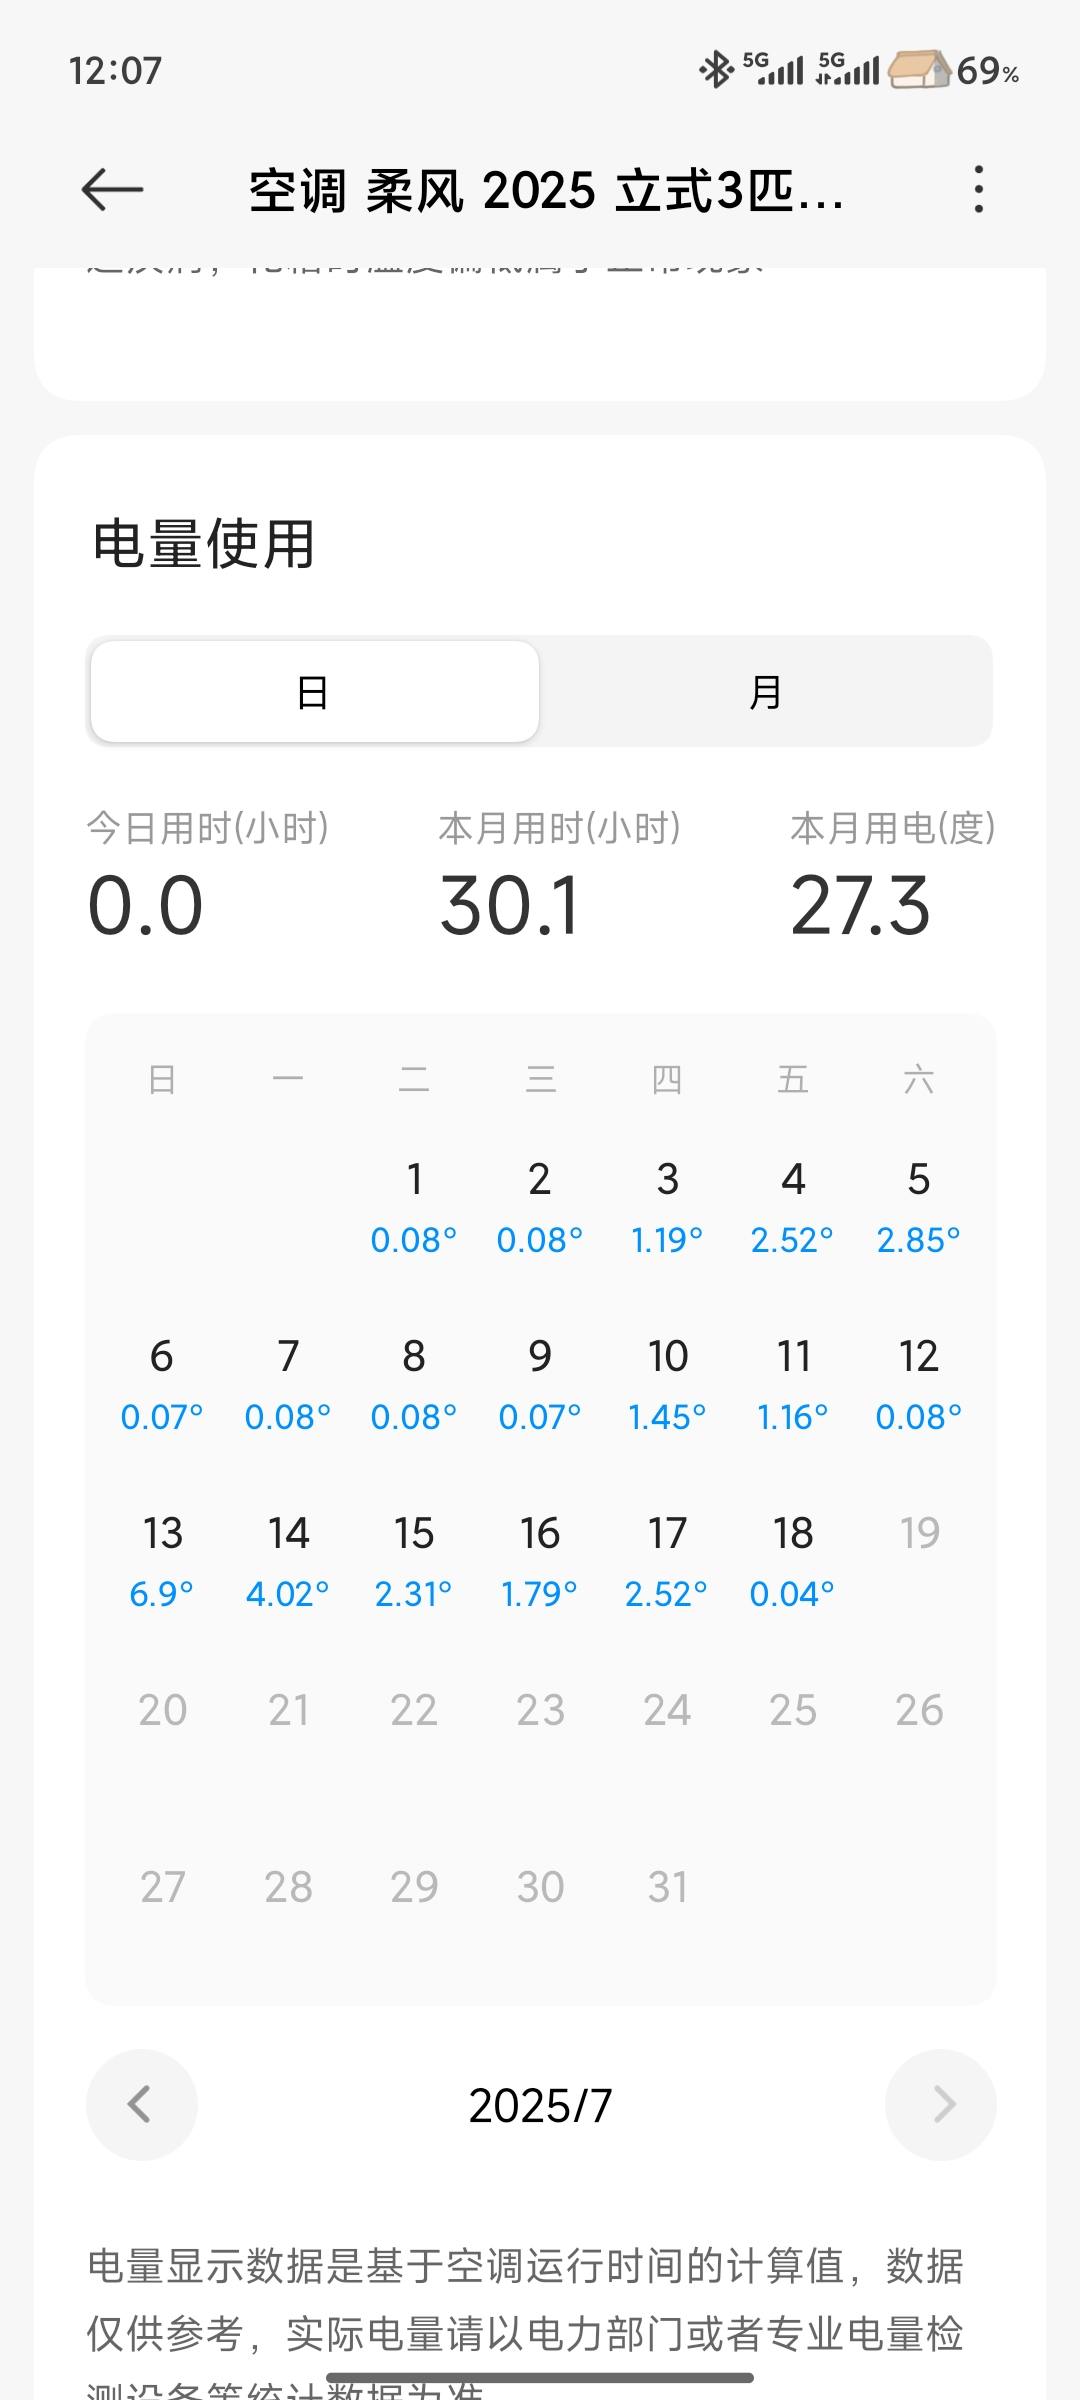Viewport: 1080px width, 2400px height.
Task: Select day 18 showing 0.04° usage
Action: click(x=793, y=1560)
